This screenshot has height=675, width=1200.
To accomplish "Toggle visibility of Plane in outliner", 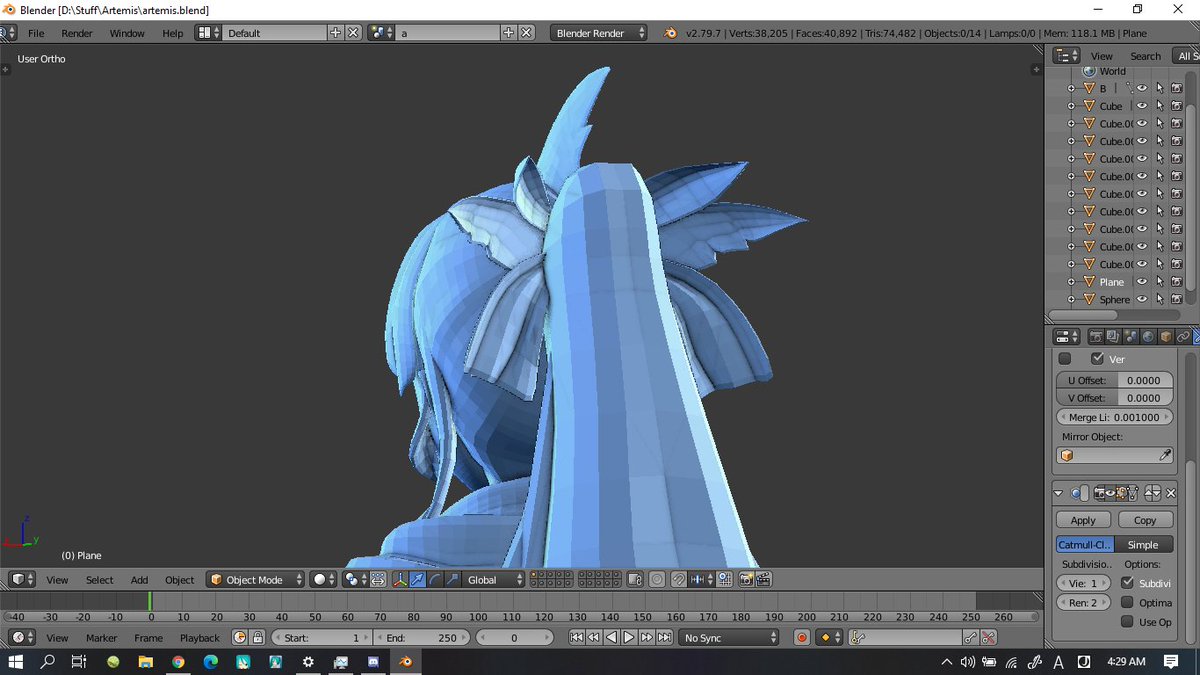I will [x=1141, y=282].
